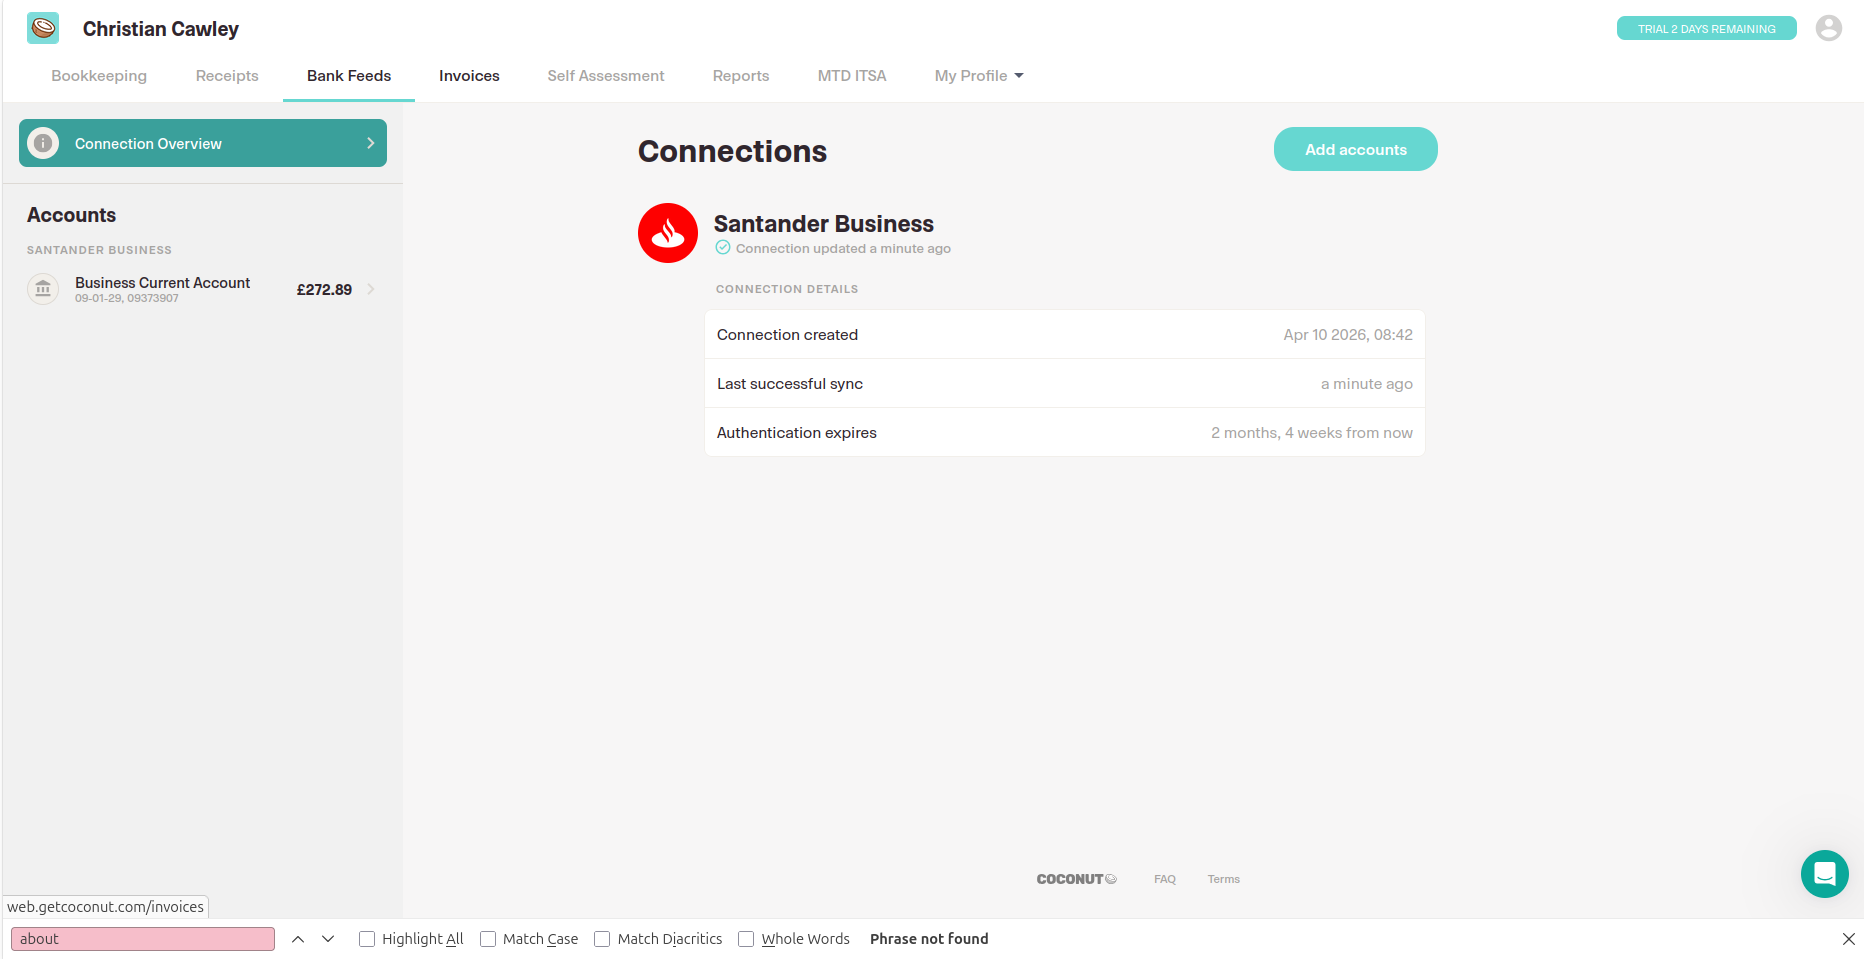Click the Coconut logo in the header
Image resolution: width=1864 pixels, height=959 pixels.
pyautogui.click(x=42, y=28)
